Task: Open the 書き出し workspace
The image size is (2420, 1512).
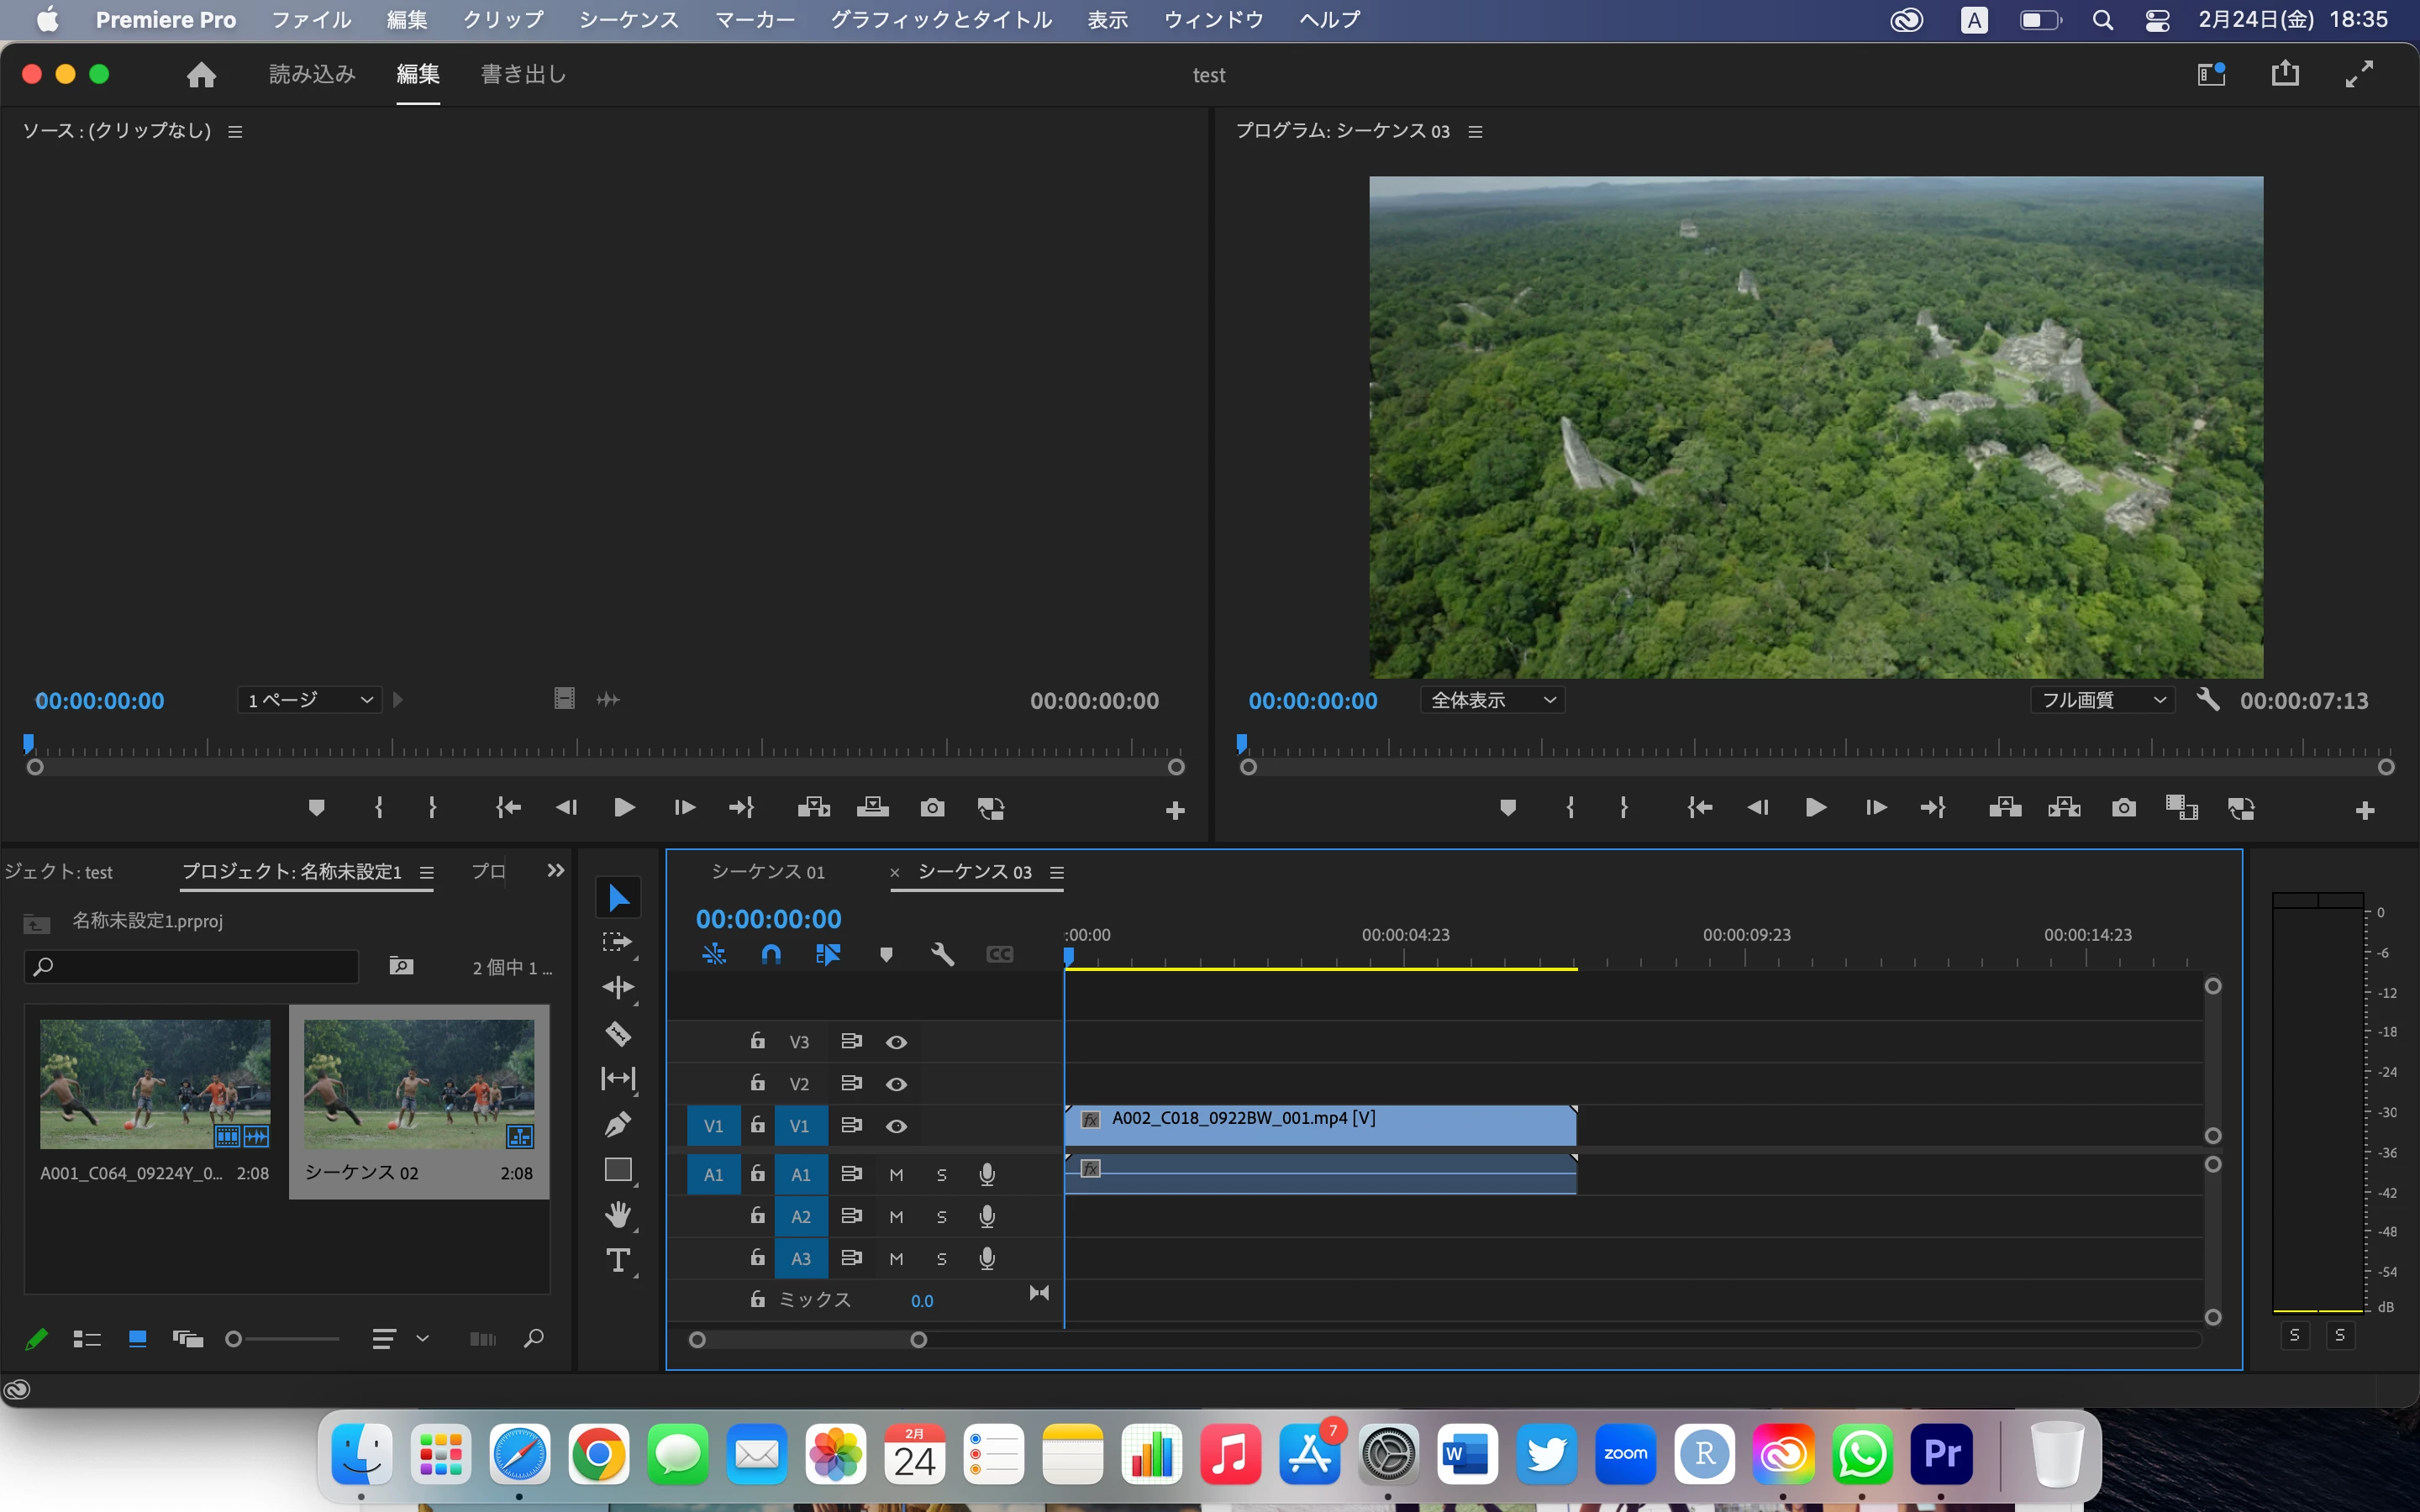Action: [523, 74]
